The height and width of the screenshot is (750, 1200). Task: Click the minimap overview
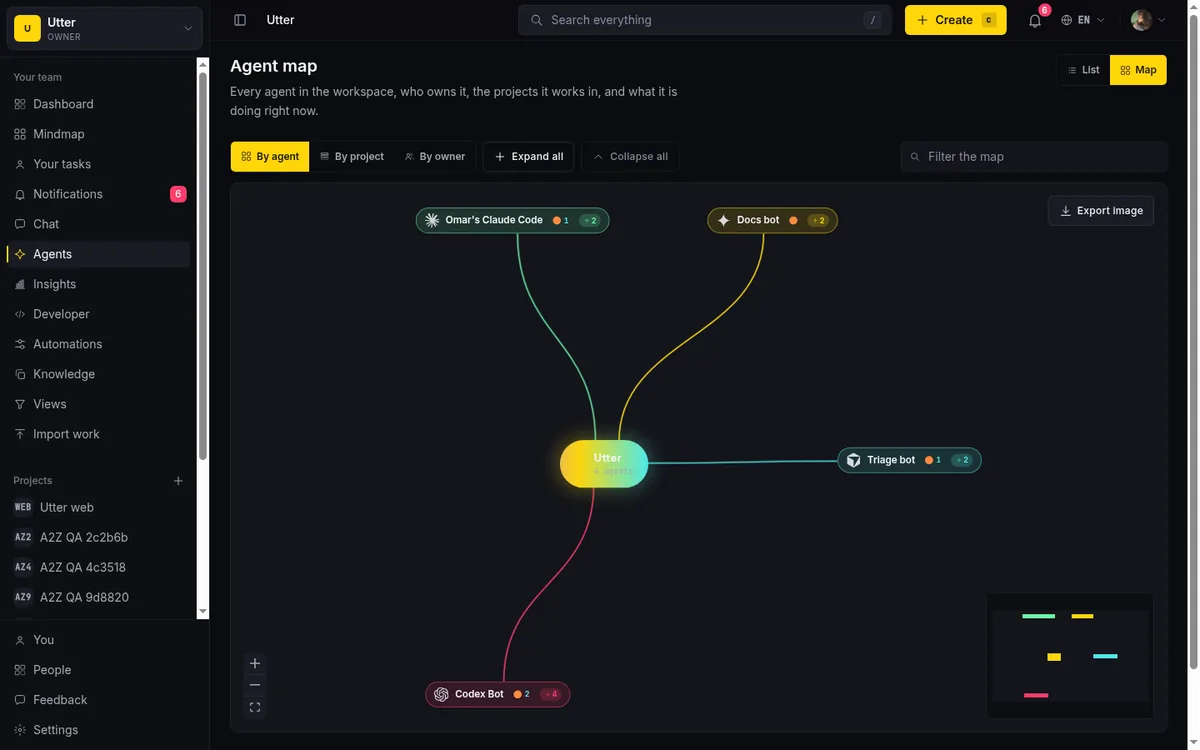pos(1070,656)
